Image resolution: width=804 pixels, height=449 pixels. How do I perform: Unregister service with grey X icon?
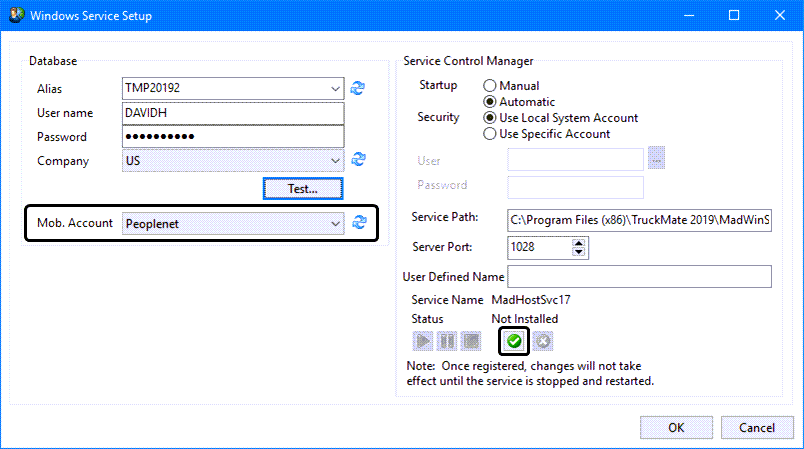pyautogui.click(x=543, y=341)
